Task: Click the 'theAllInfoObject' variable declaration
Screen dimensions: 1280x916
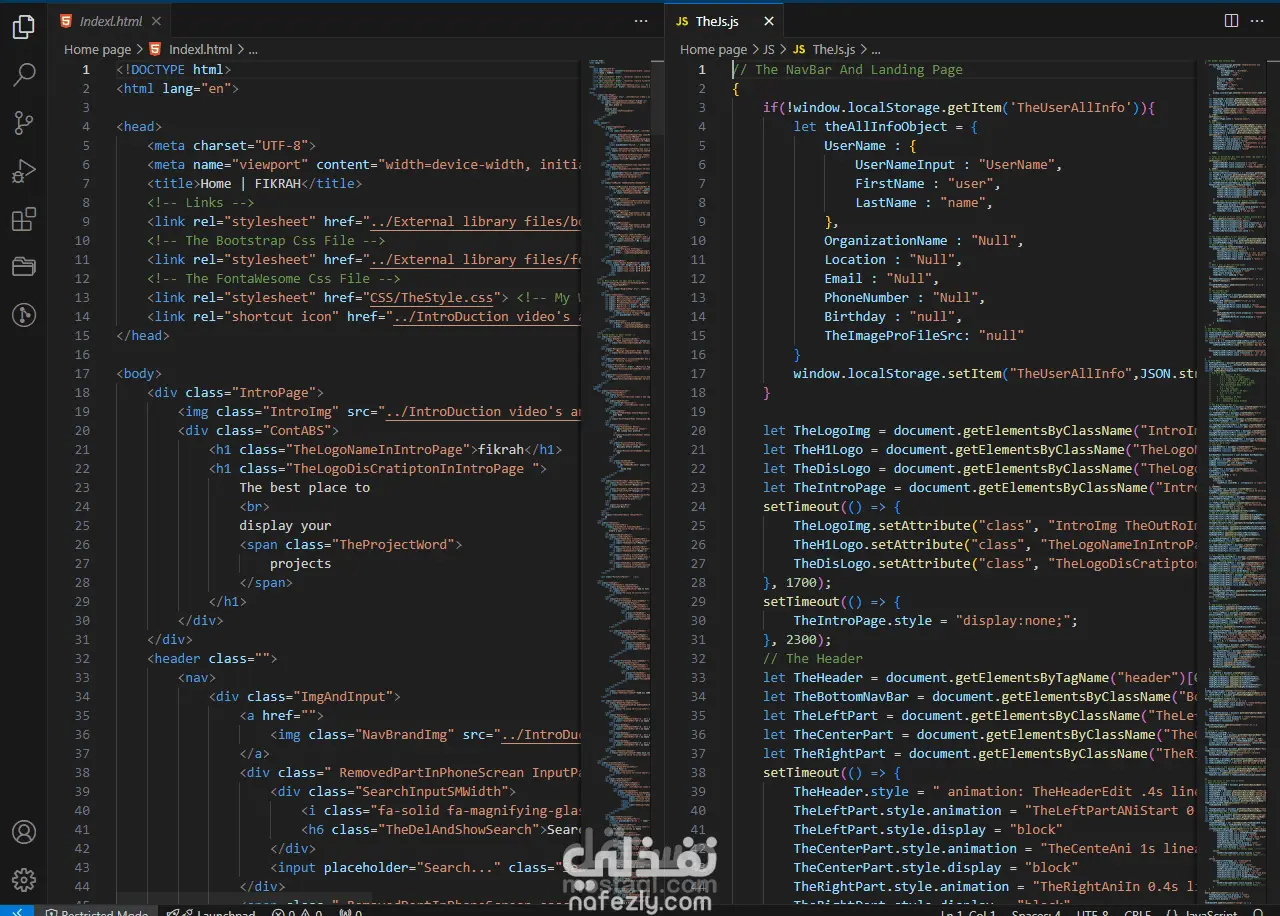Action: pyautogui.click(x=885, y=127)
